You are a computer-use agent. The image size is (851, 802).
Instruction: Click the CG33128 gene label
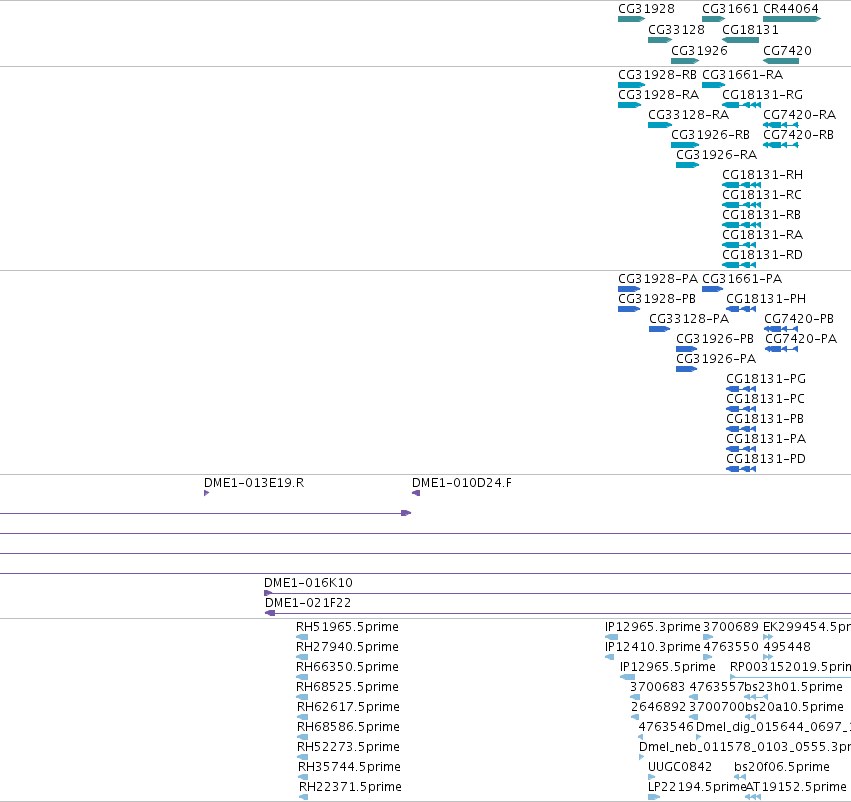676,29
